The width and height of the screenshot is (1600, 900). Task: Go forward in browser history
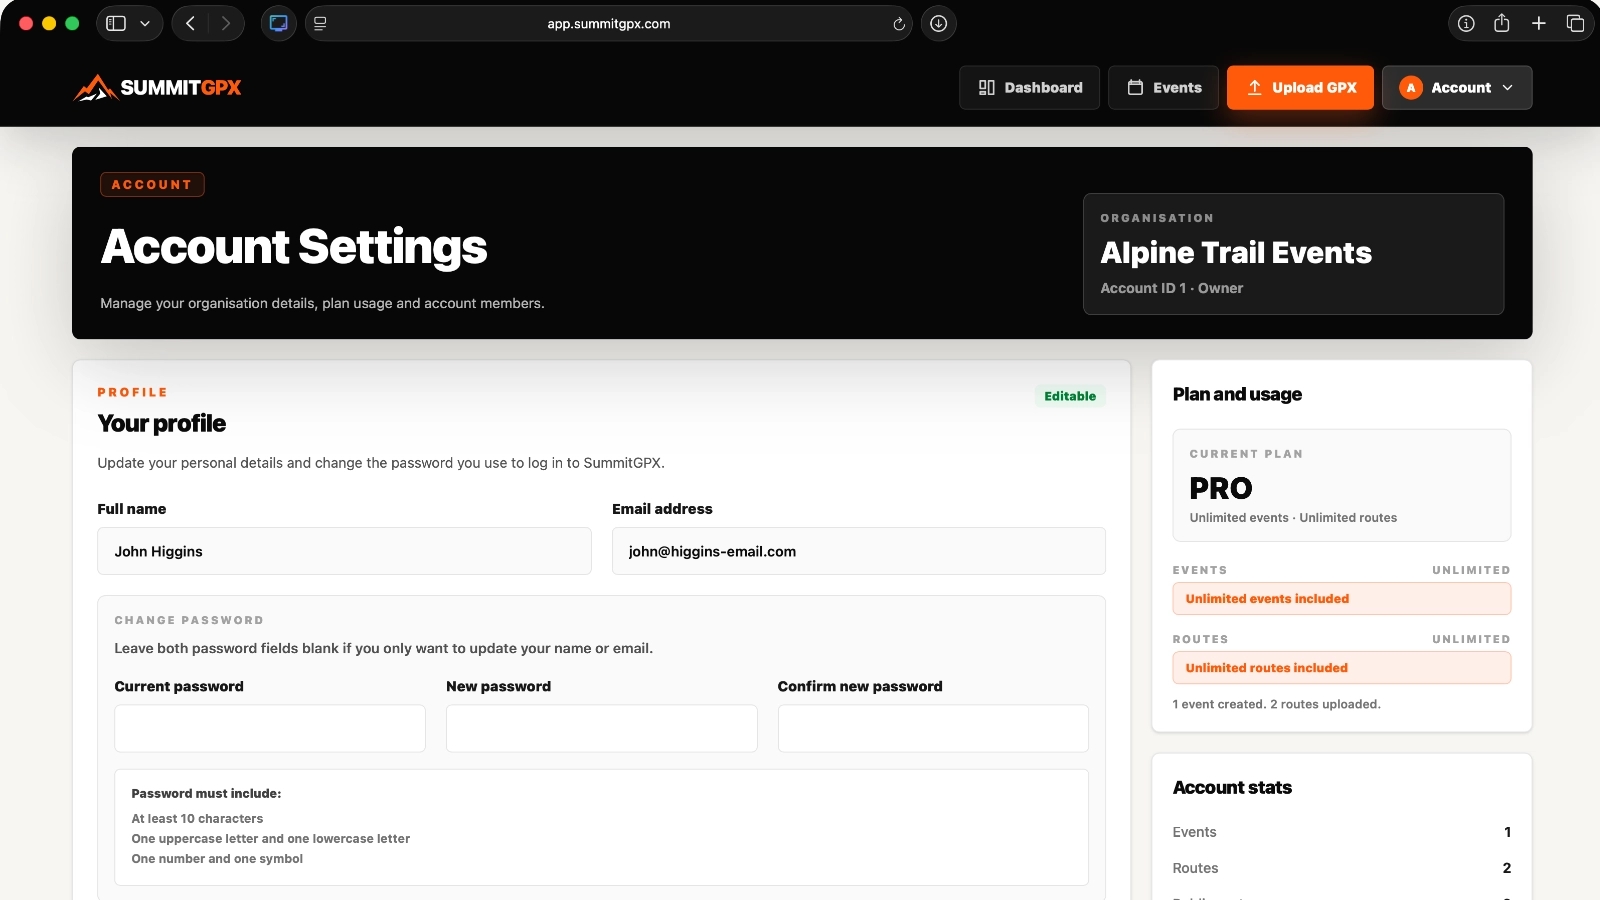(226, 23)
